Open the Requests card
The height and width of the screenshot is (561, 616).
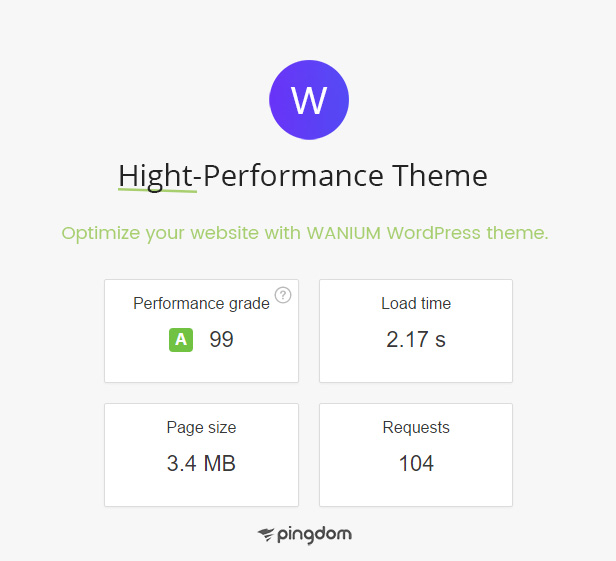(x=416, y=455)
